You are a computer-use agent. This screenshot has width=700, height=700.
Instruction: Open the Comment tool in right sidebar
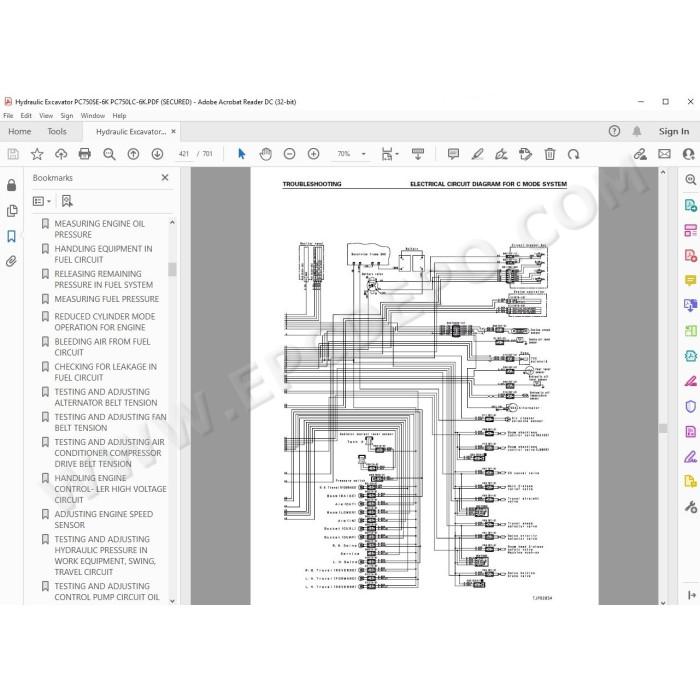(x=690, y=280)
